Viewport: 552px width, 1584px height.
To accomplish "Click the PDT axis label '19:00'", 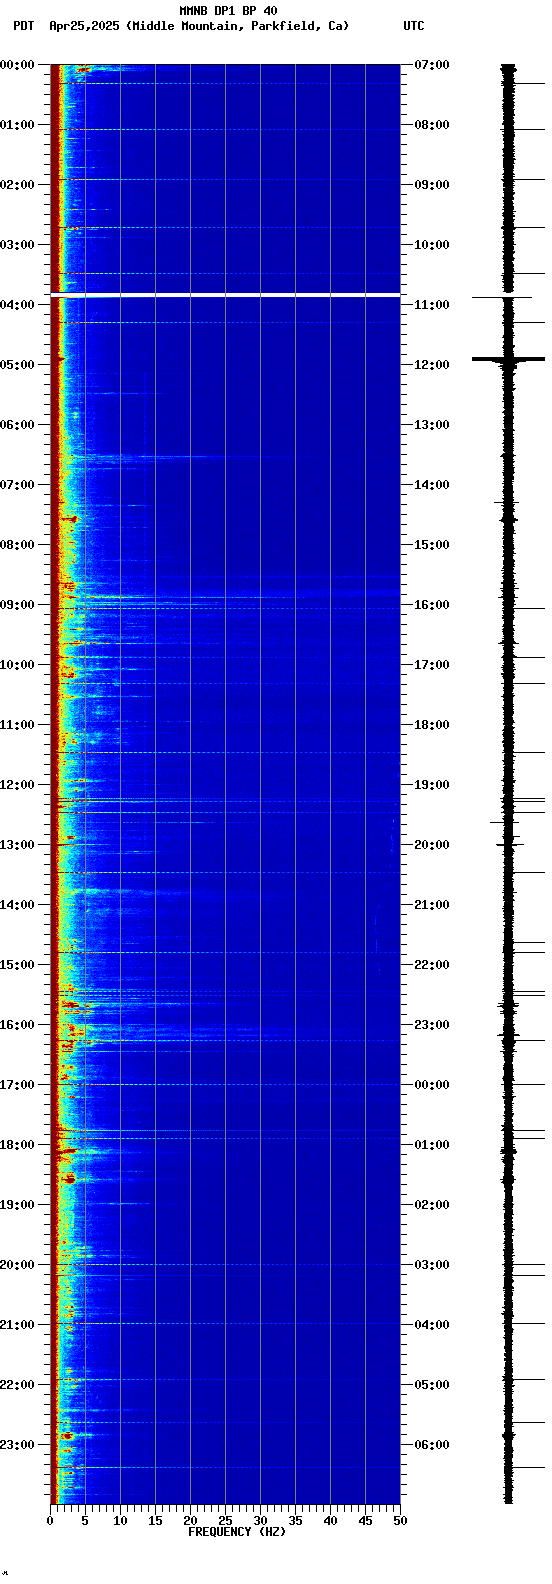I will (x=17, y=1205).
